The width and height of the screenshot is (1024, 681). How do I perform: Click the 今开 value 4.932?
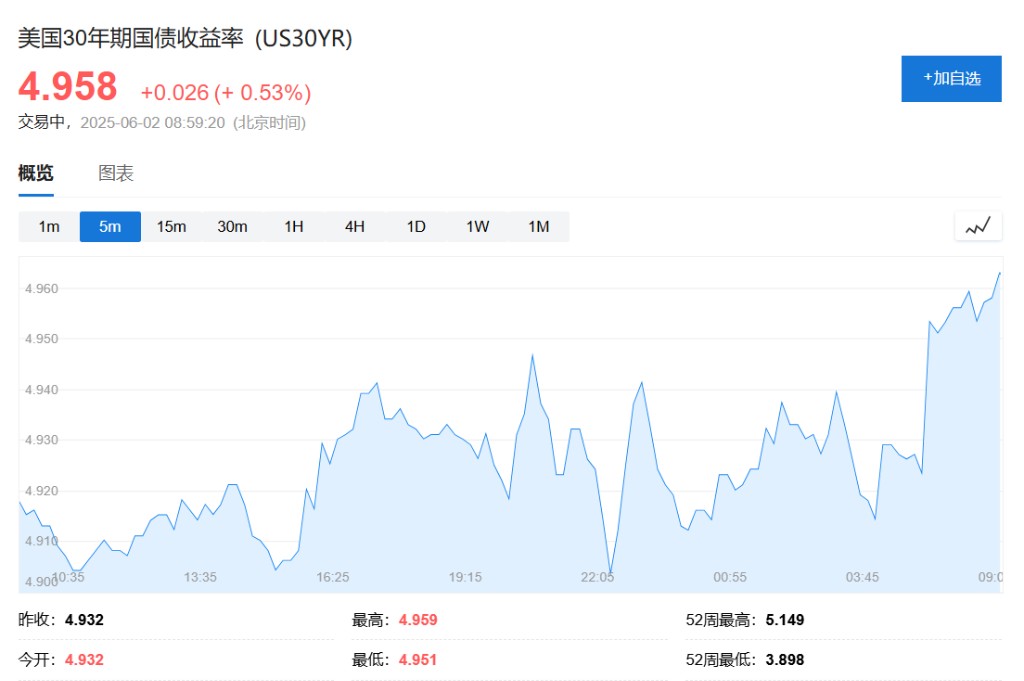84,659
